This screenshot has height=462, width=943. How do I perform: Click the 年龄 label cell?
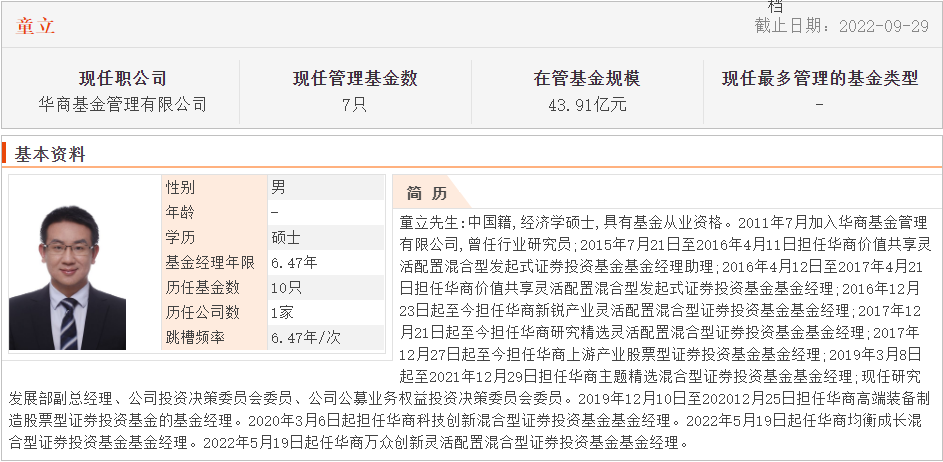pyautogui.click(x=215, y=212)
